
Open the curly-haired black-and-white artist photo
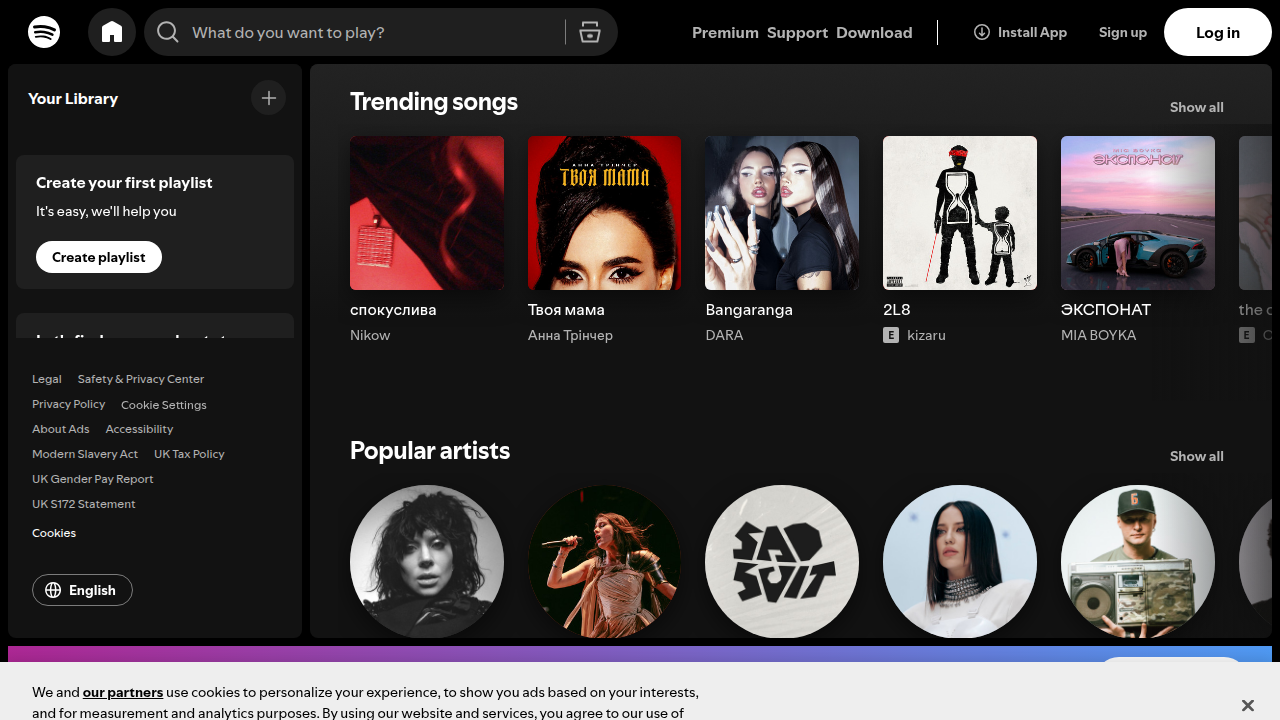[x=427, y=561]
